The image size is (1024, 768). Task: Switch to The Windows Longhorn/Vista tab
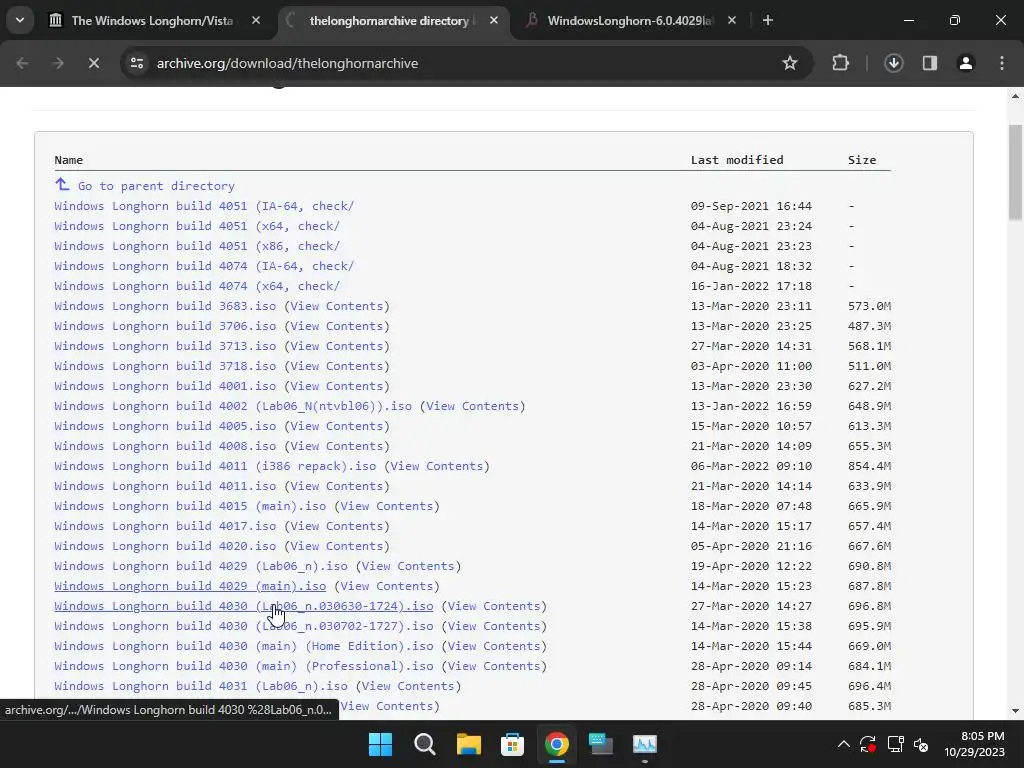[x=152, y=21]
